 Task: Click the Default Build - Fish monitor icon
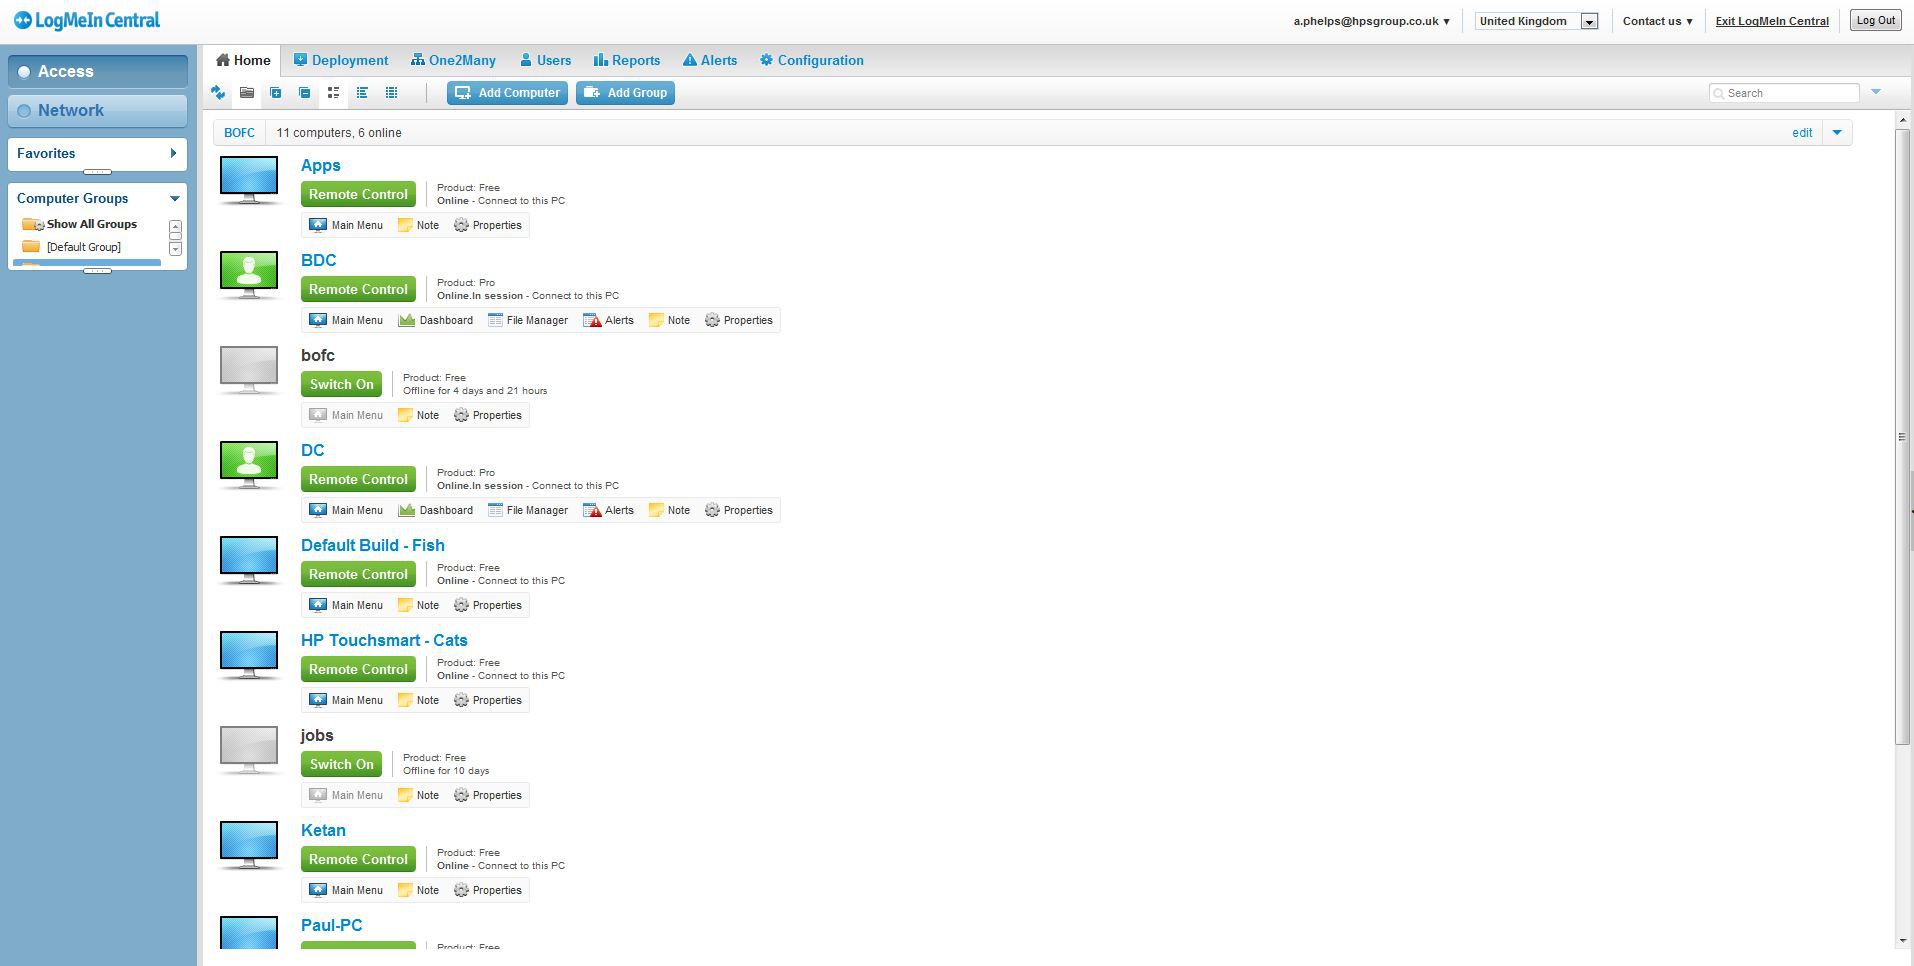(x=249, y=561)
